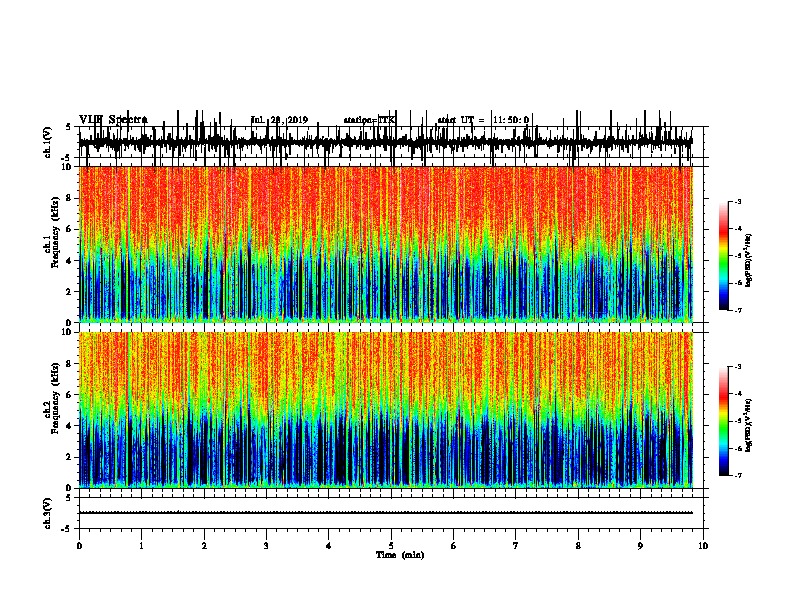Click the ch.2 color bar '-4' label
792x612 pixels.
tap(737, 394)
